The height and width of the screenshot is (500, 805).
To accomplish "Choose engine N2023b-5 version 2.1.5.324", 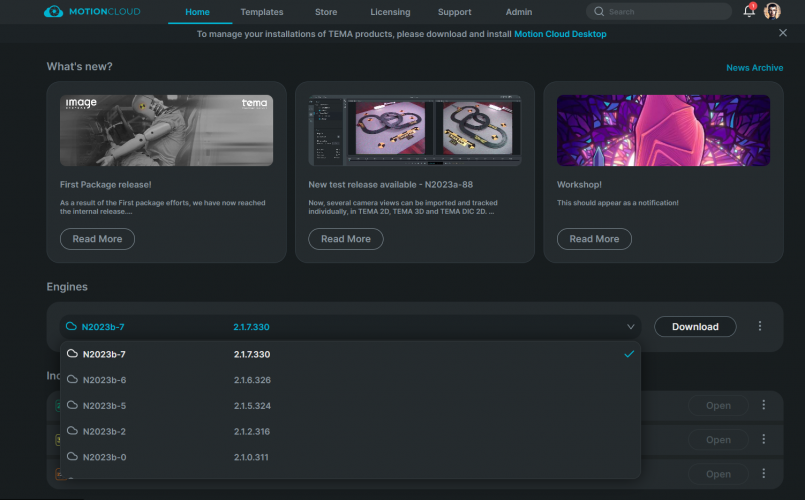I will click(350, 406).
